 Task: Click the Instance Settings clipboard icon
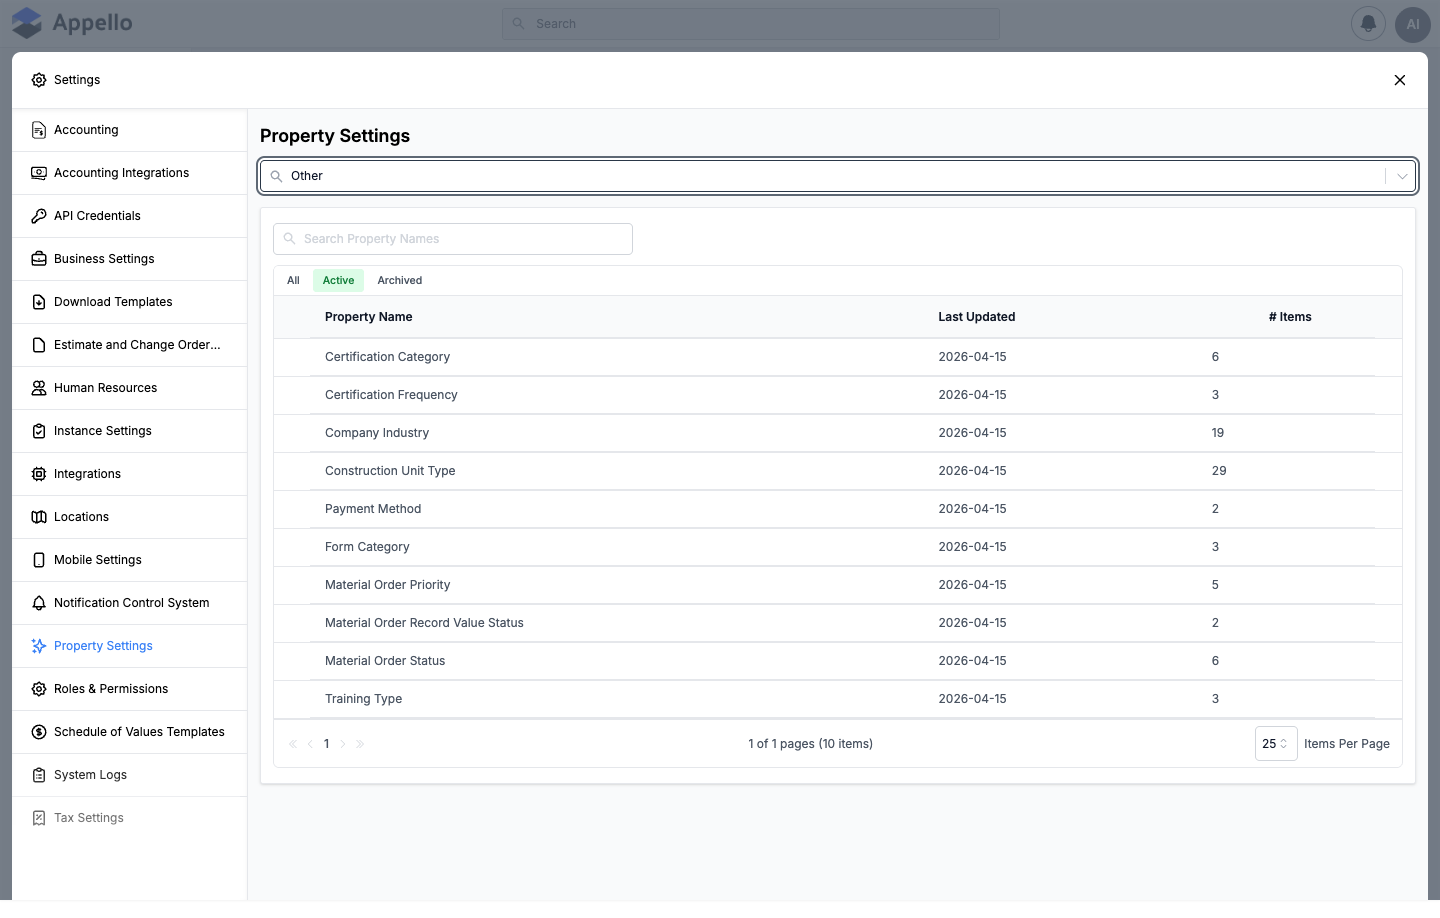click(39, 431)
